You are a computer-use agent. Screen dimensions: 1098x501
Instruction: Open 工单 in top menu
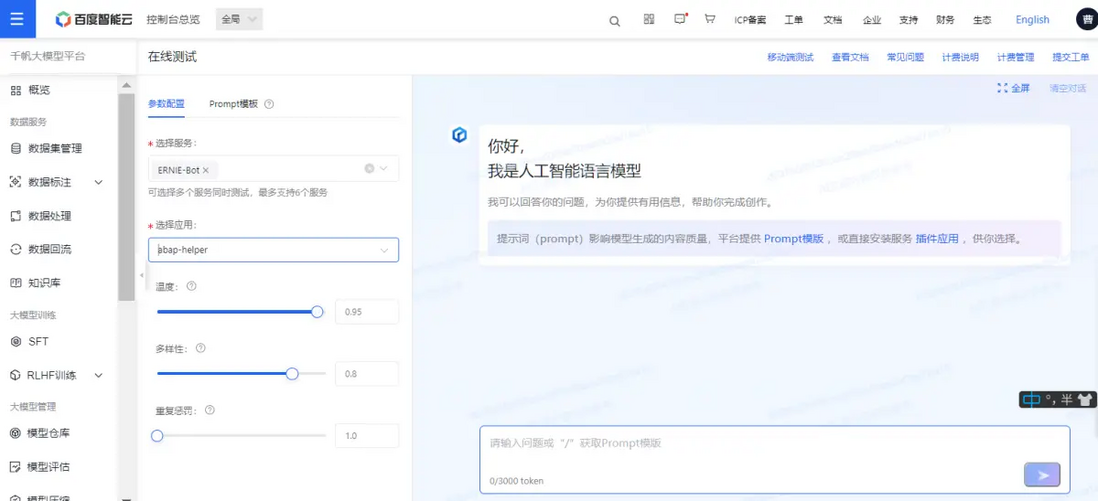point(793,20)
